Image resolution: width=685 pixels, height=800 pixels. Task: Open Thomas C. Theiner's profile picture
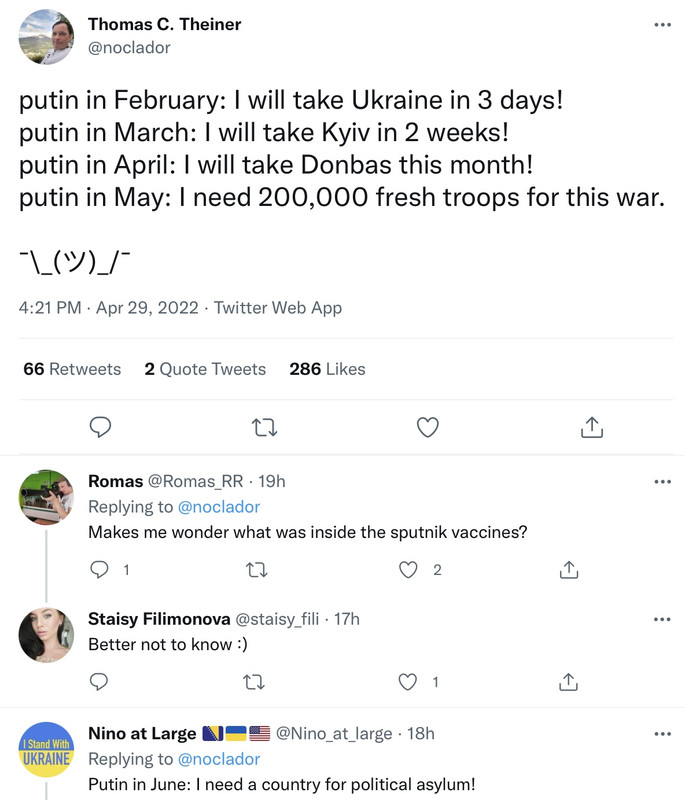point(47,37)
